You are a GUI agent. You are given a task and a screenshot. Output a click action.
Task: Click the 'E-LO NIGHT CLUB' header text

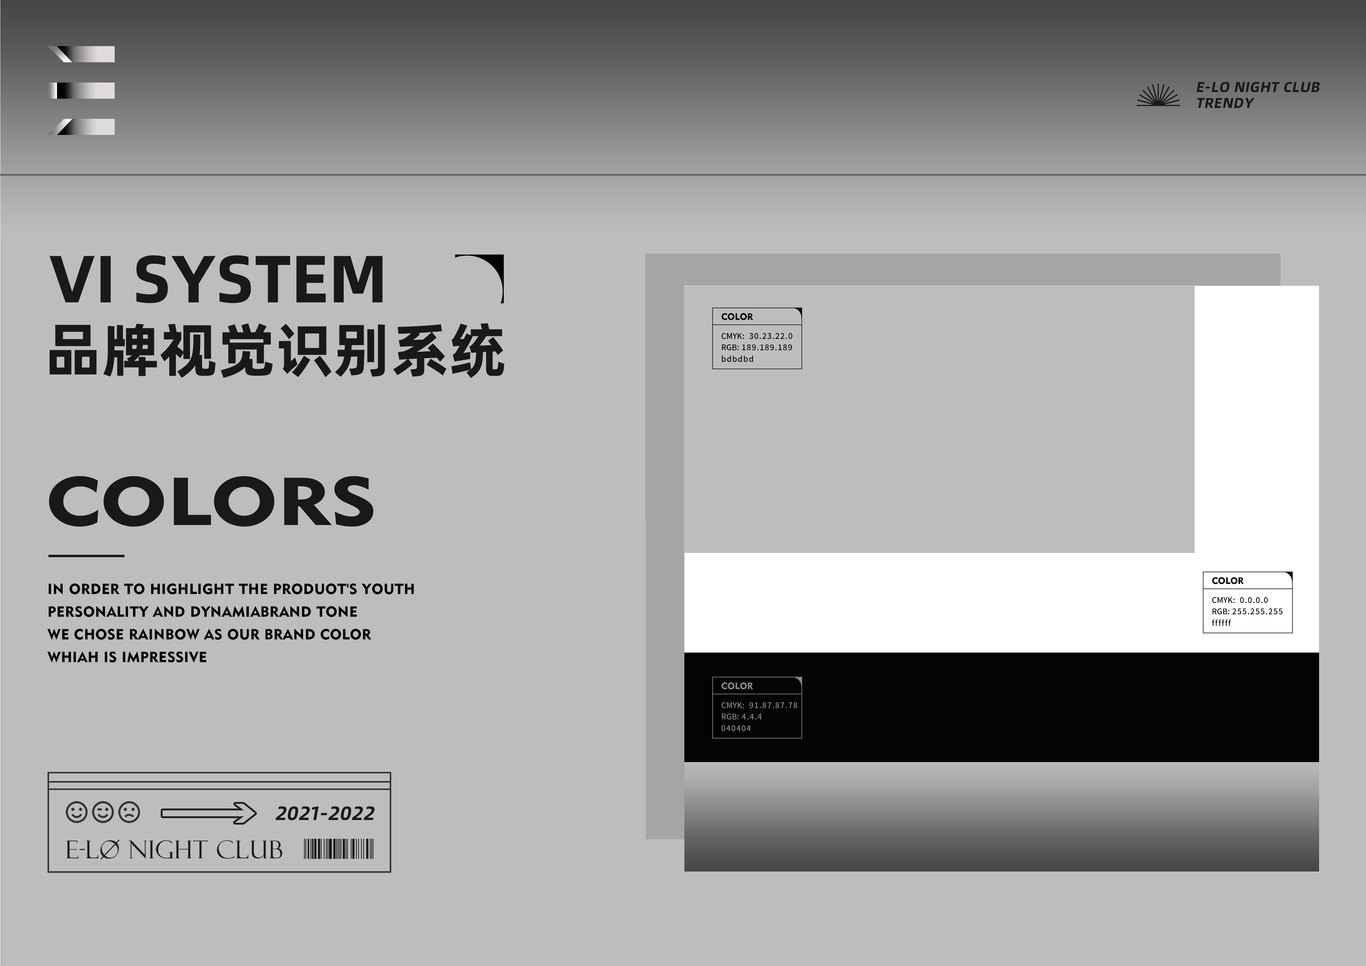[1258, 87]
